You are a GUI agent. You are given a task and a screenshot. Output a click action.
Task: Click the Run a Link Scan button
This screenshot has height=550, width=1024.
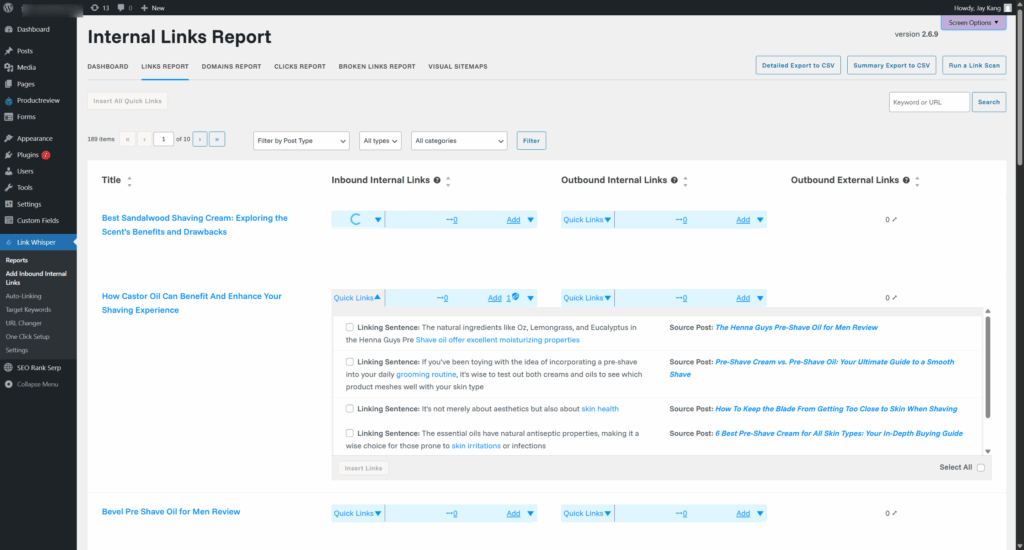[973, 65]
